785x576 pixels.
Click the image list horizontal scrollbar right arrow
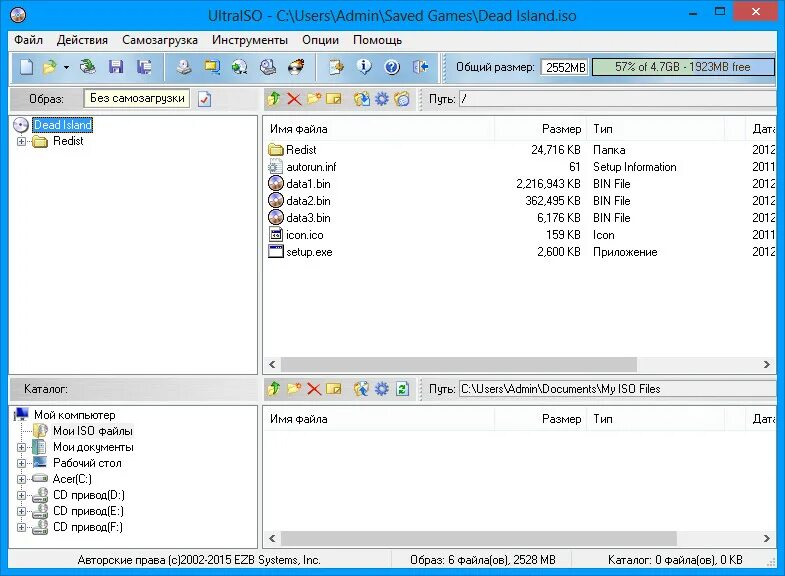coord(766,364)
